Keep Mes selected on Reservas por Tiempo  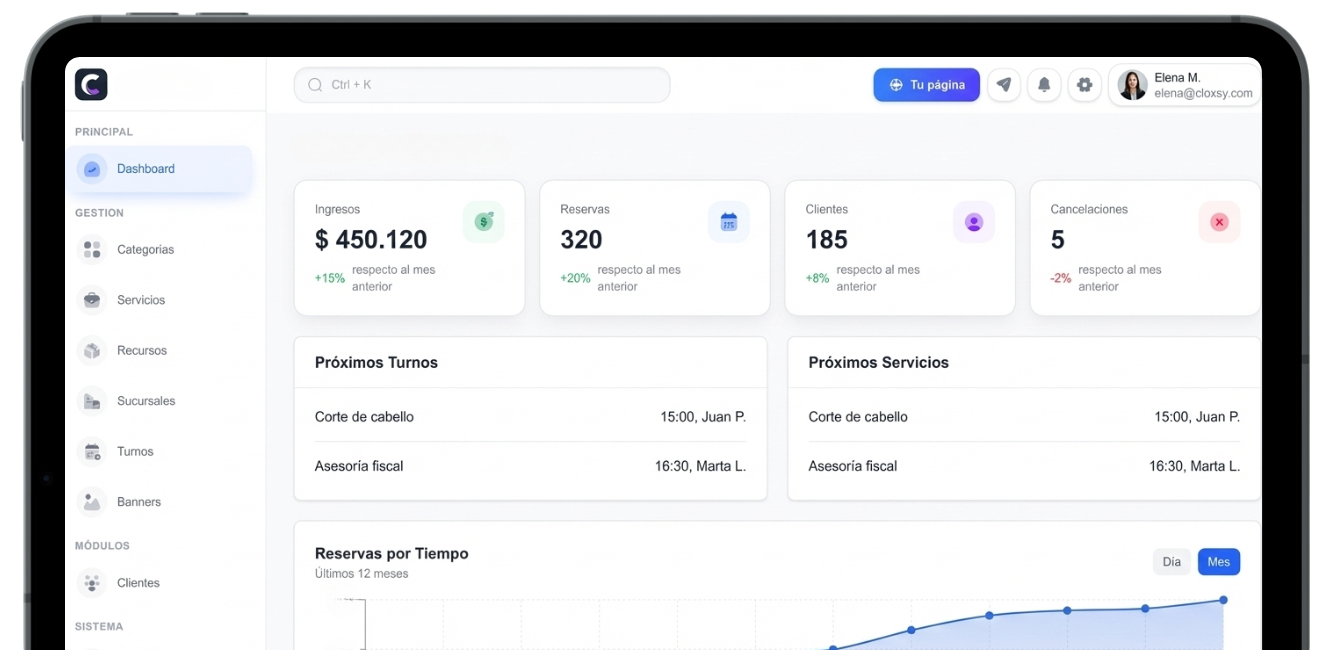[x=1219, y=561]
